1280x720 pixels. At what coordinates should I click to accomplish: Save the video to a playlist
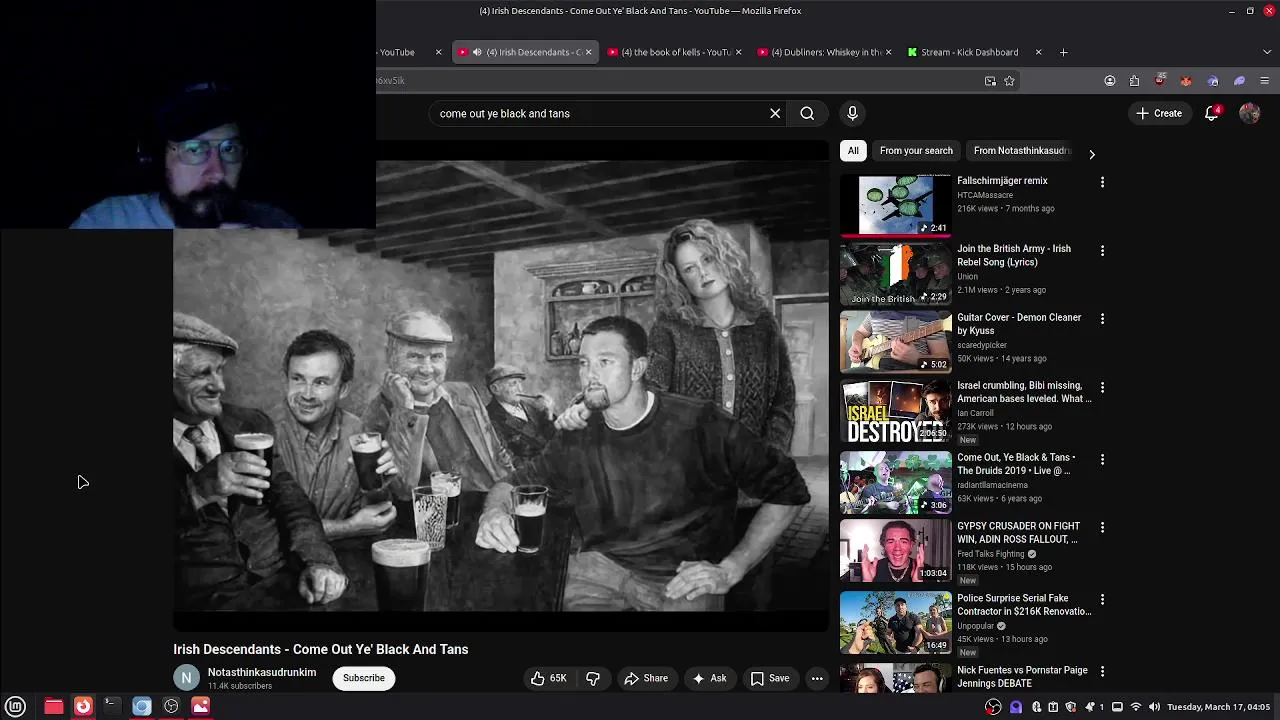[770, 678]
